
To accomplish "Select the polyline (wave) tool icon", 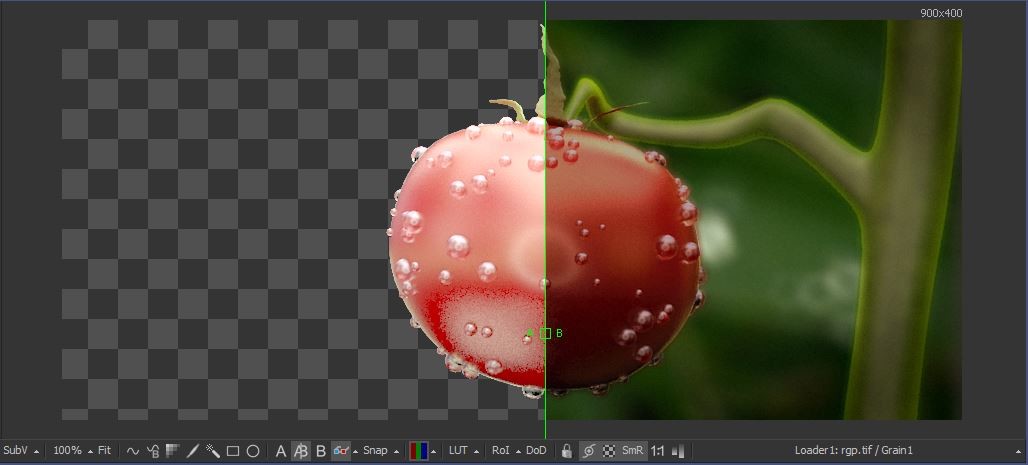I will pos(133,451).
